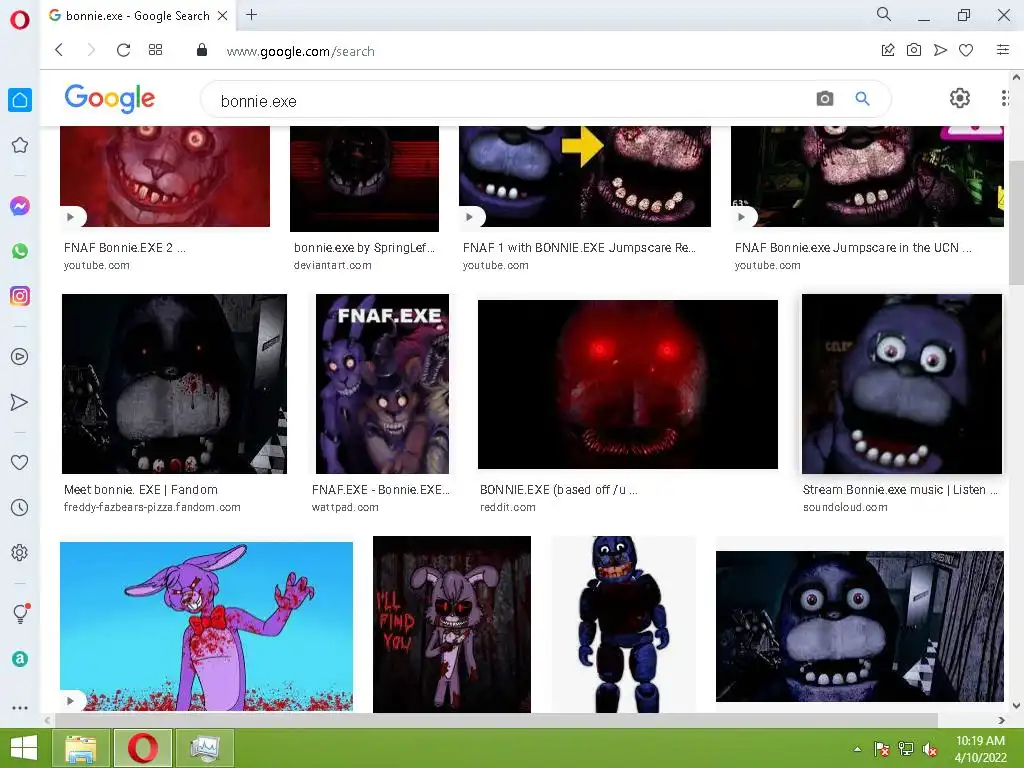Open Messenger in the sidebar
This screenshot has height=768, width=1024.
pos(20,206)
